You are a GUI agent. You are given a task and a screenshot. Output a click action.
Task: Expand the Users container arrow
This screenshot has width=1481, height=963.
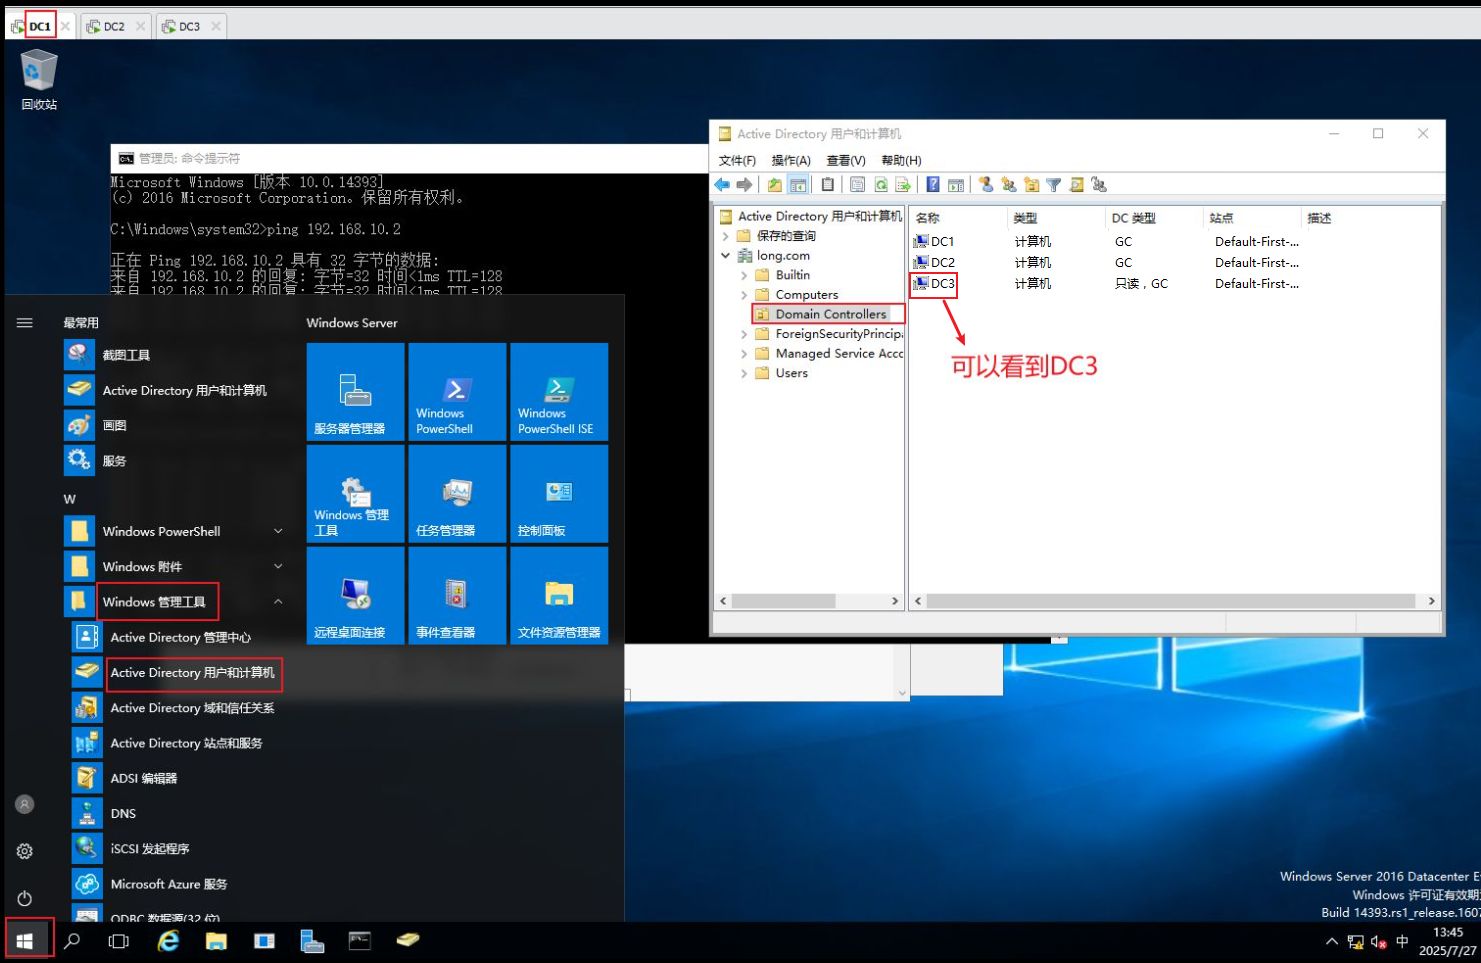[x=743, y=373]
